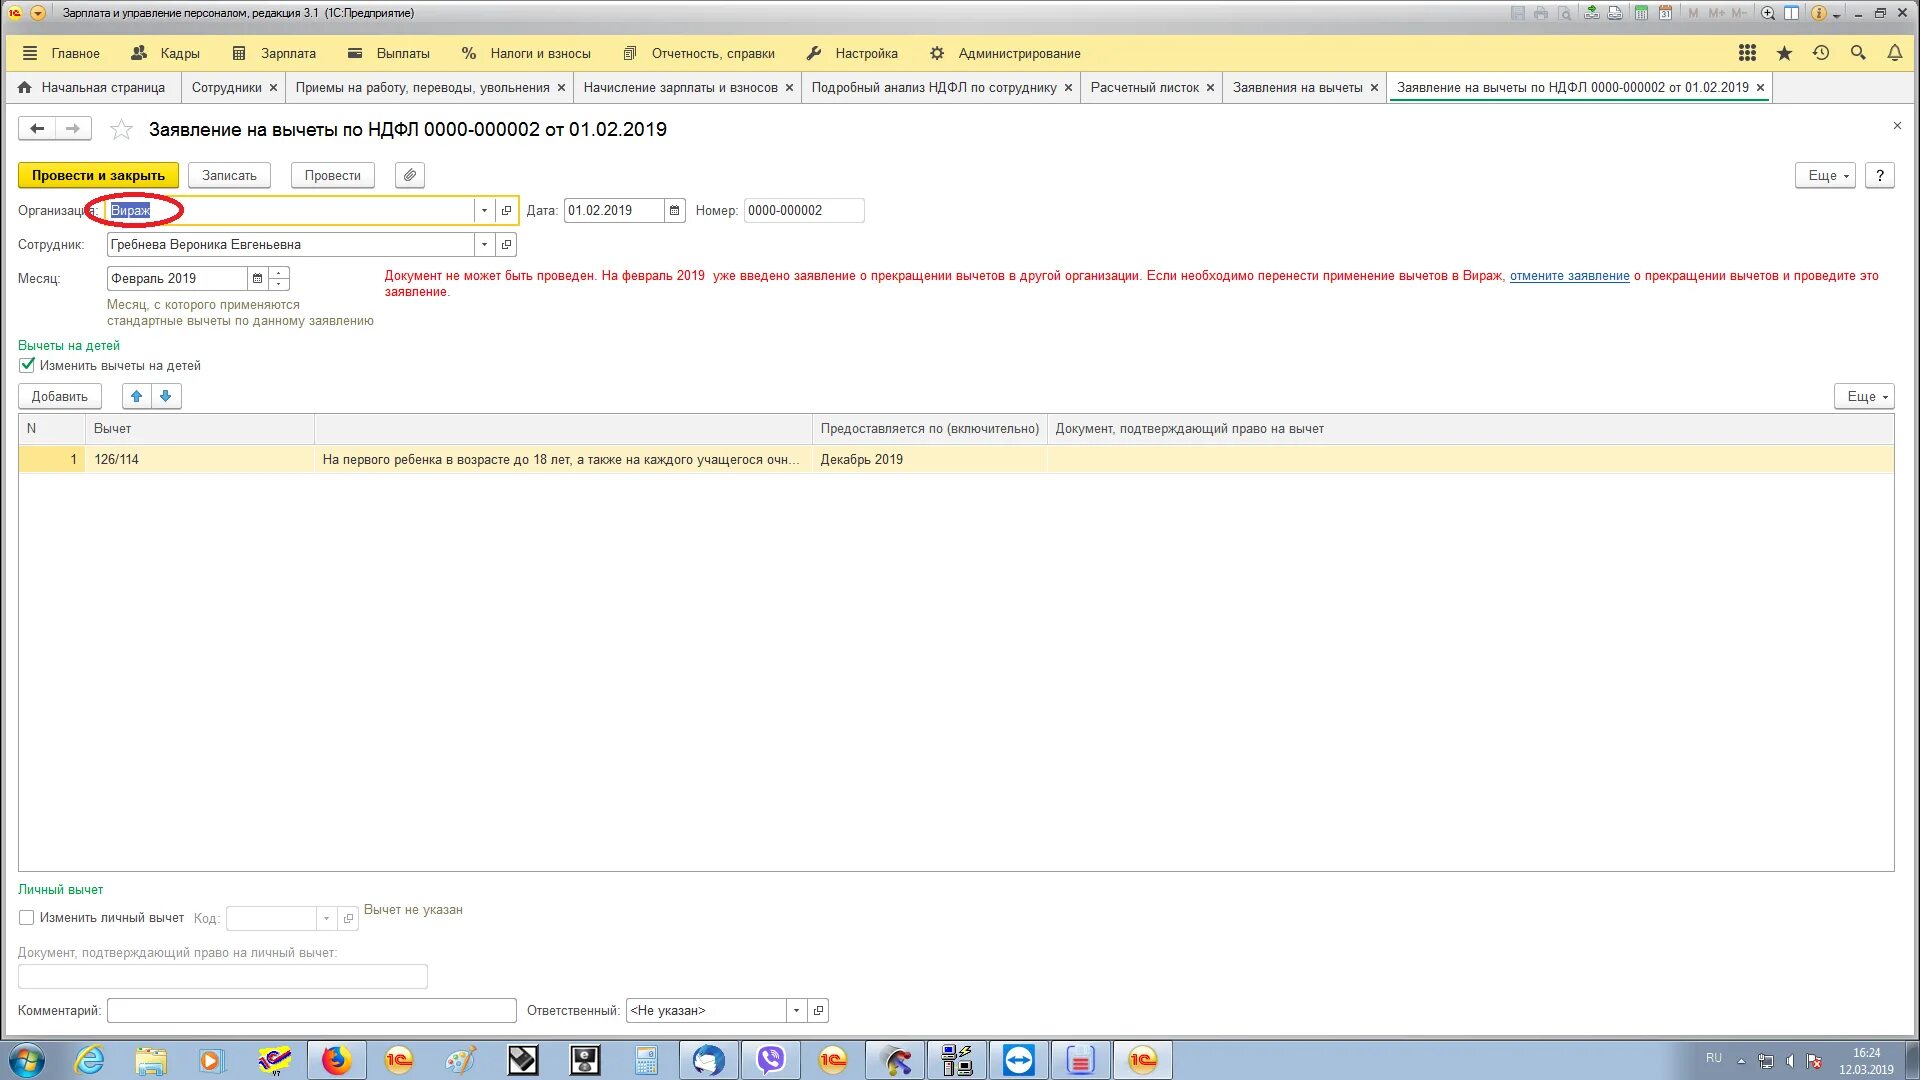
Task: Open calendar picker for Дата field
Action: (x=674, y=211)
